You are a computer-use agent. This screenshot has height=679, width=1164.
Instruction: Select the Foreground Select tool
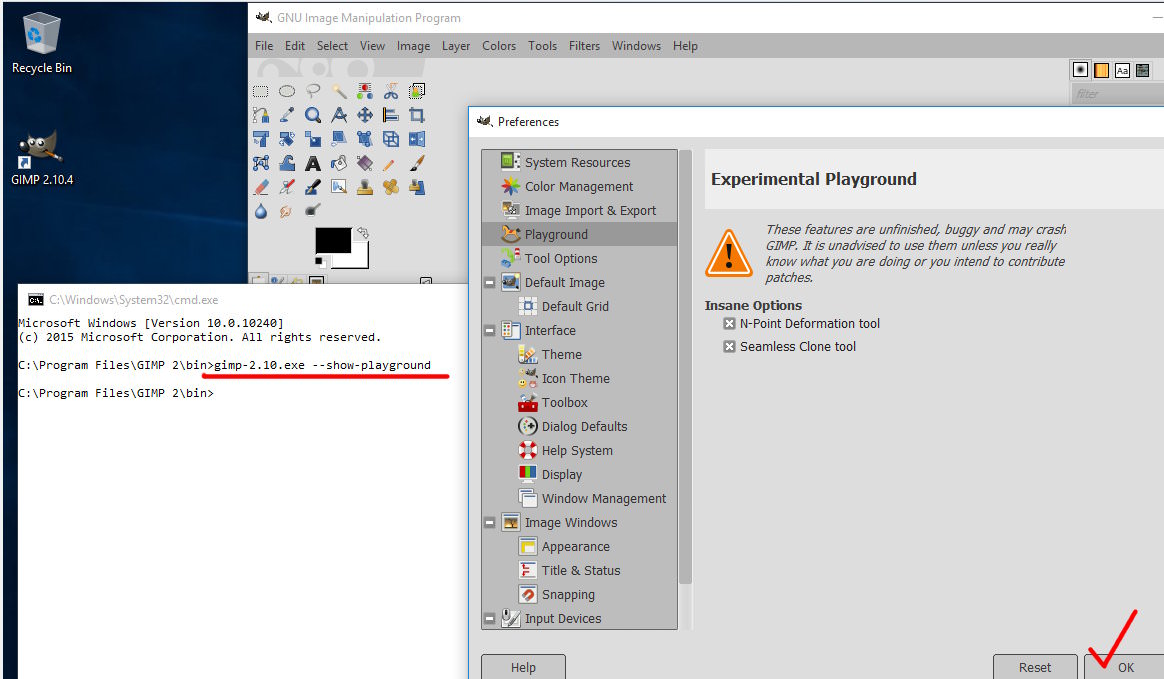[x=416, y=91]
